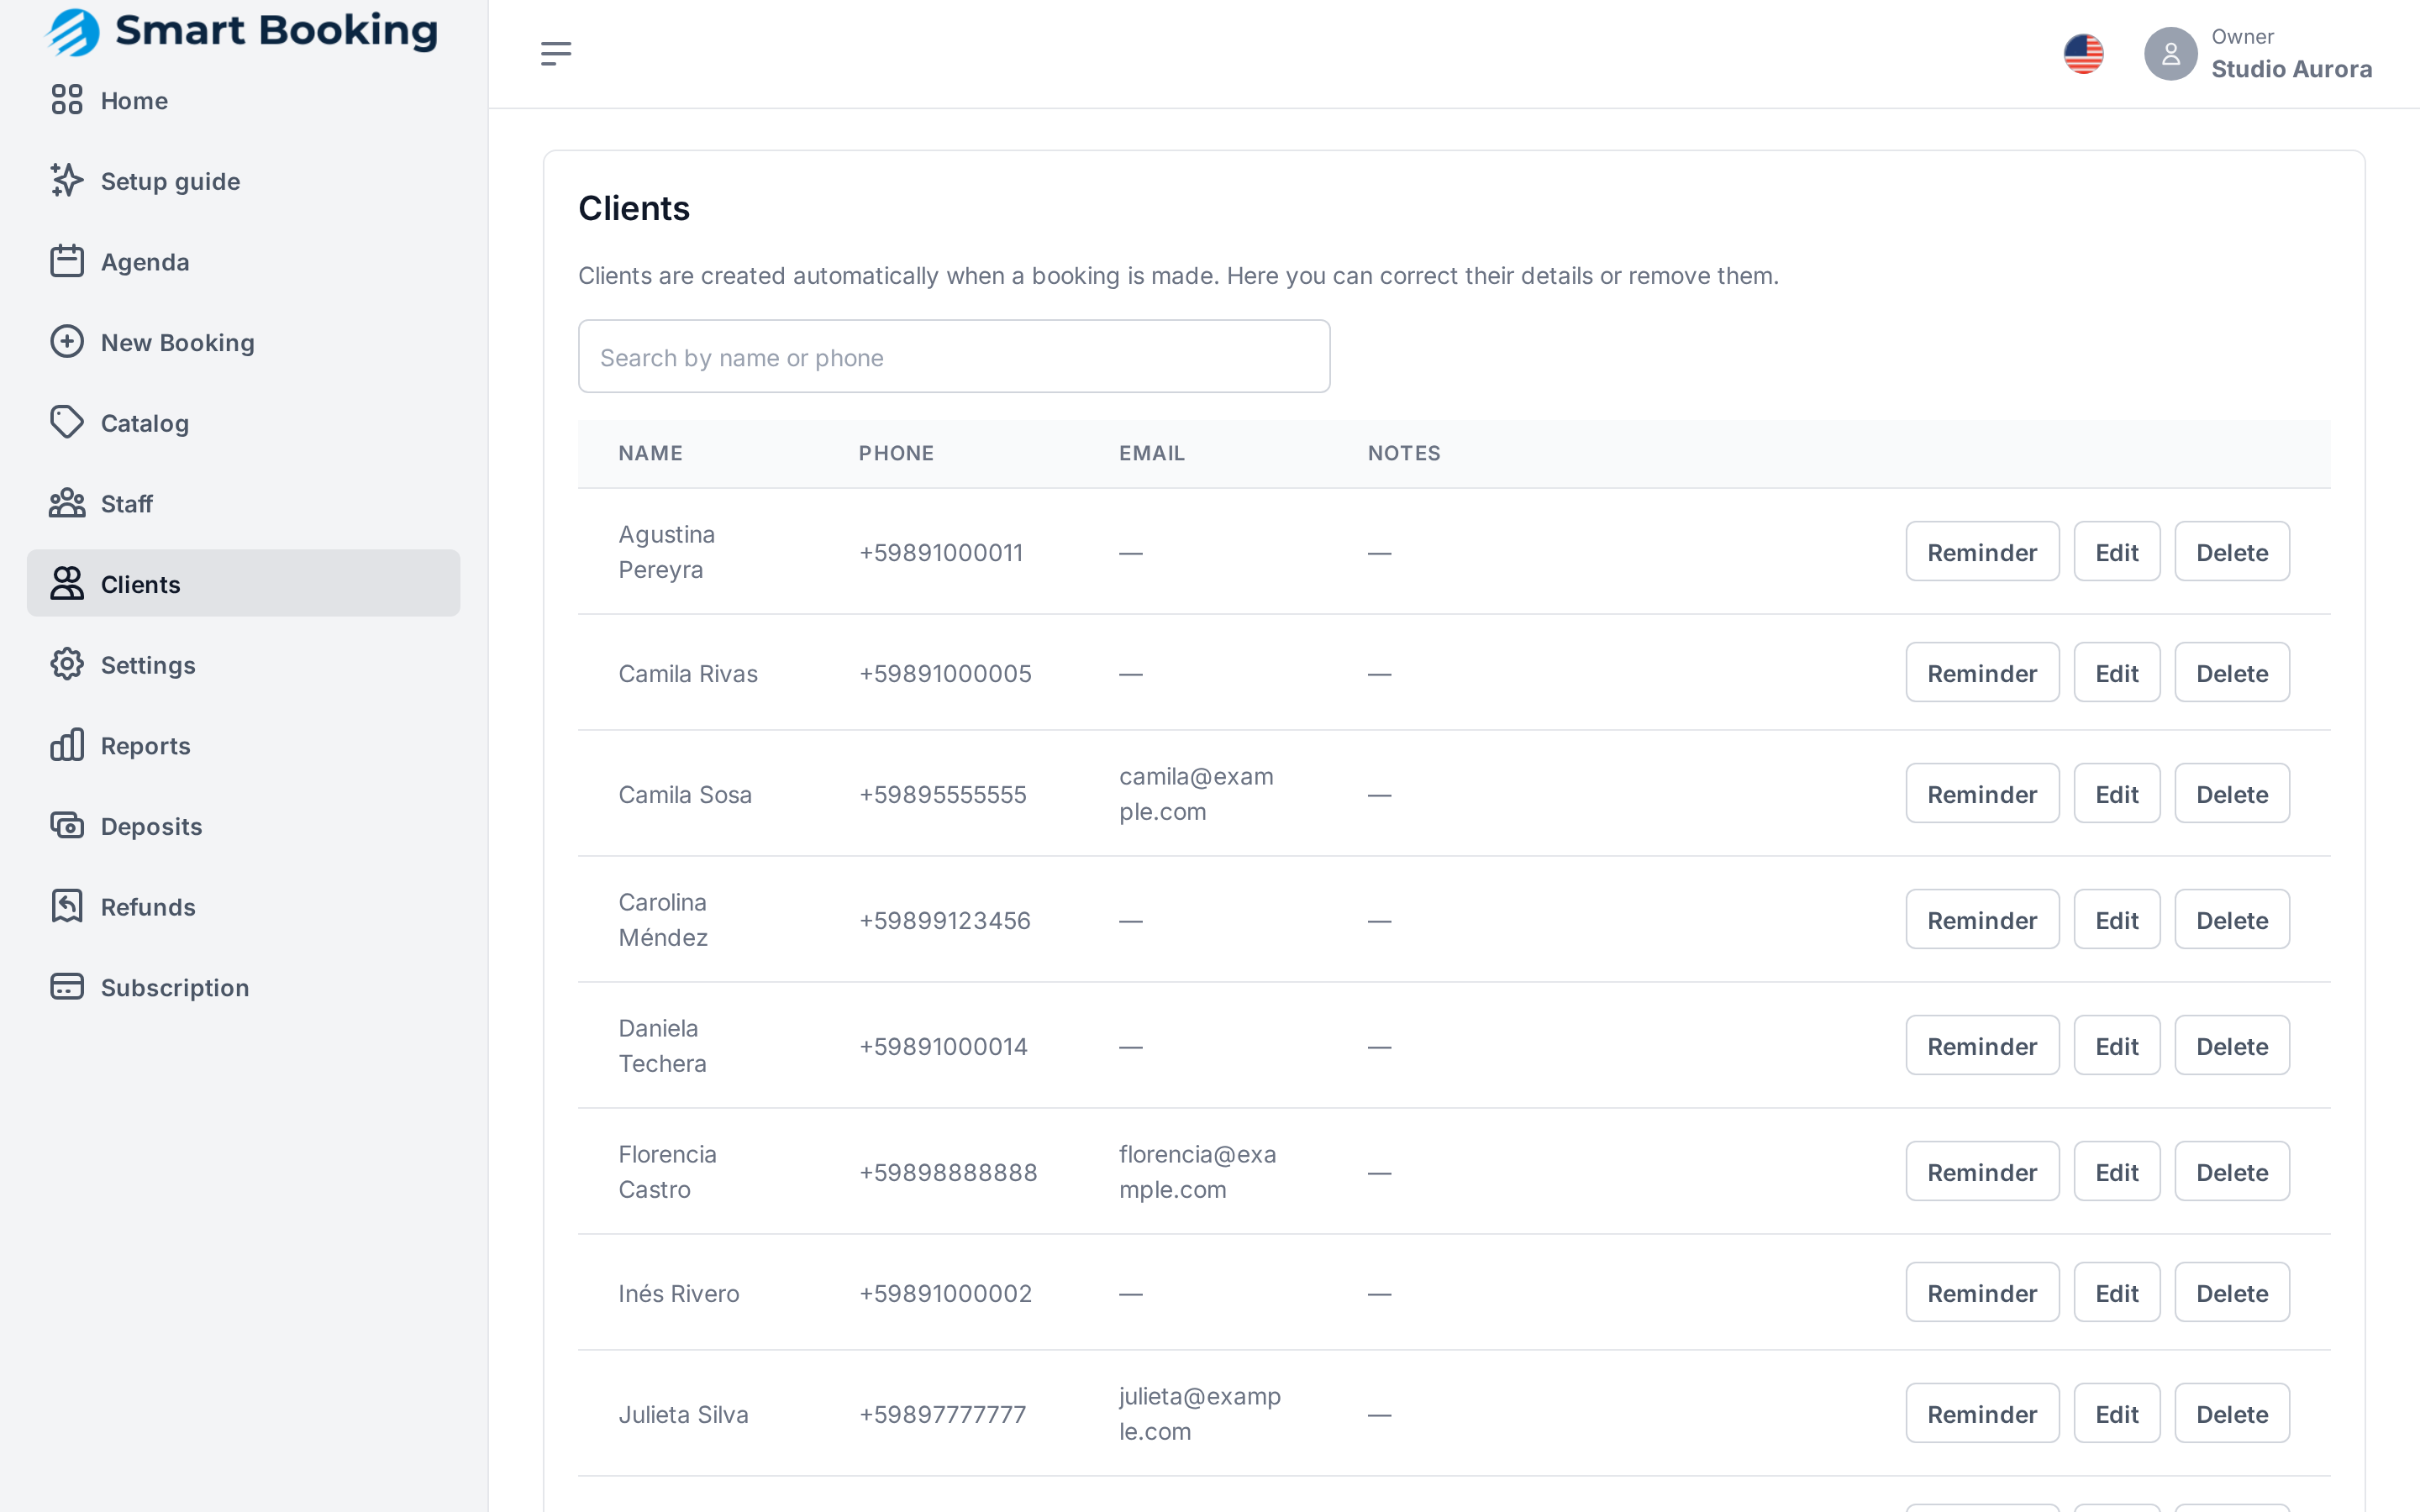This screenshot has width=2420, height=1512.
Task: Click phone number +59895555555
Action: [942, 794]
